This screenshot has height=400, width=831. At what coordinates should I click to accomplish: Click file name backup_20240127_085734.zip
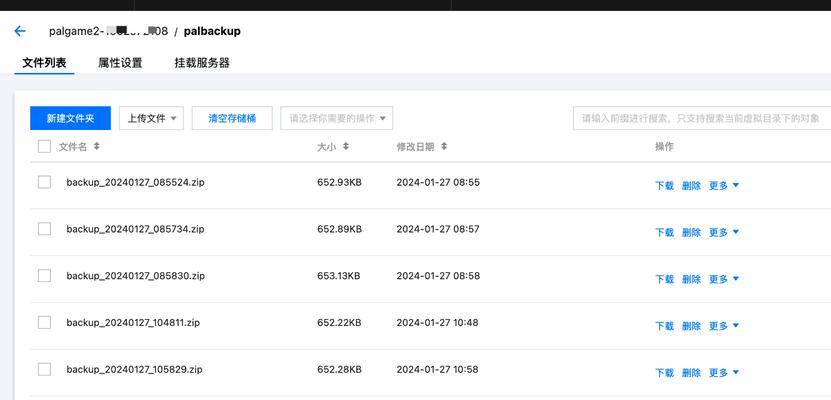[135, 229]
